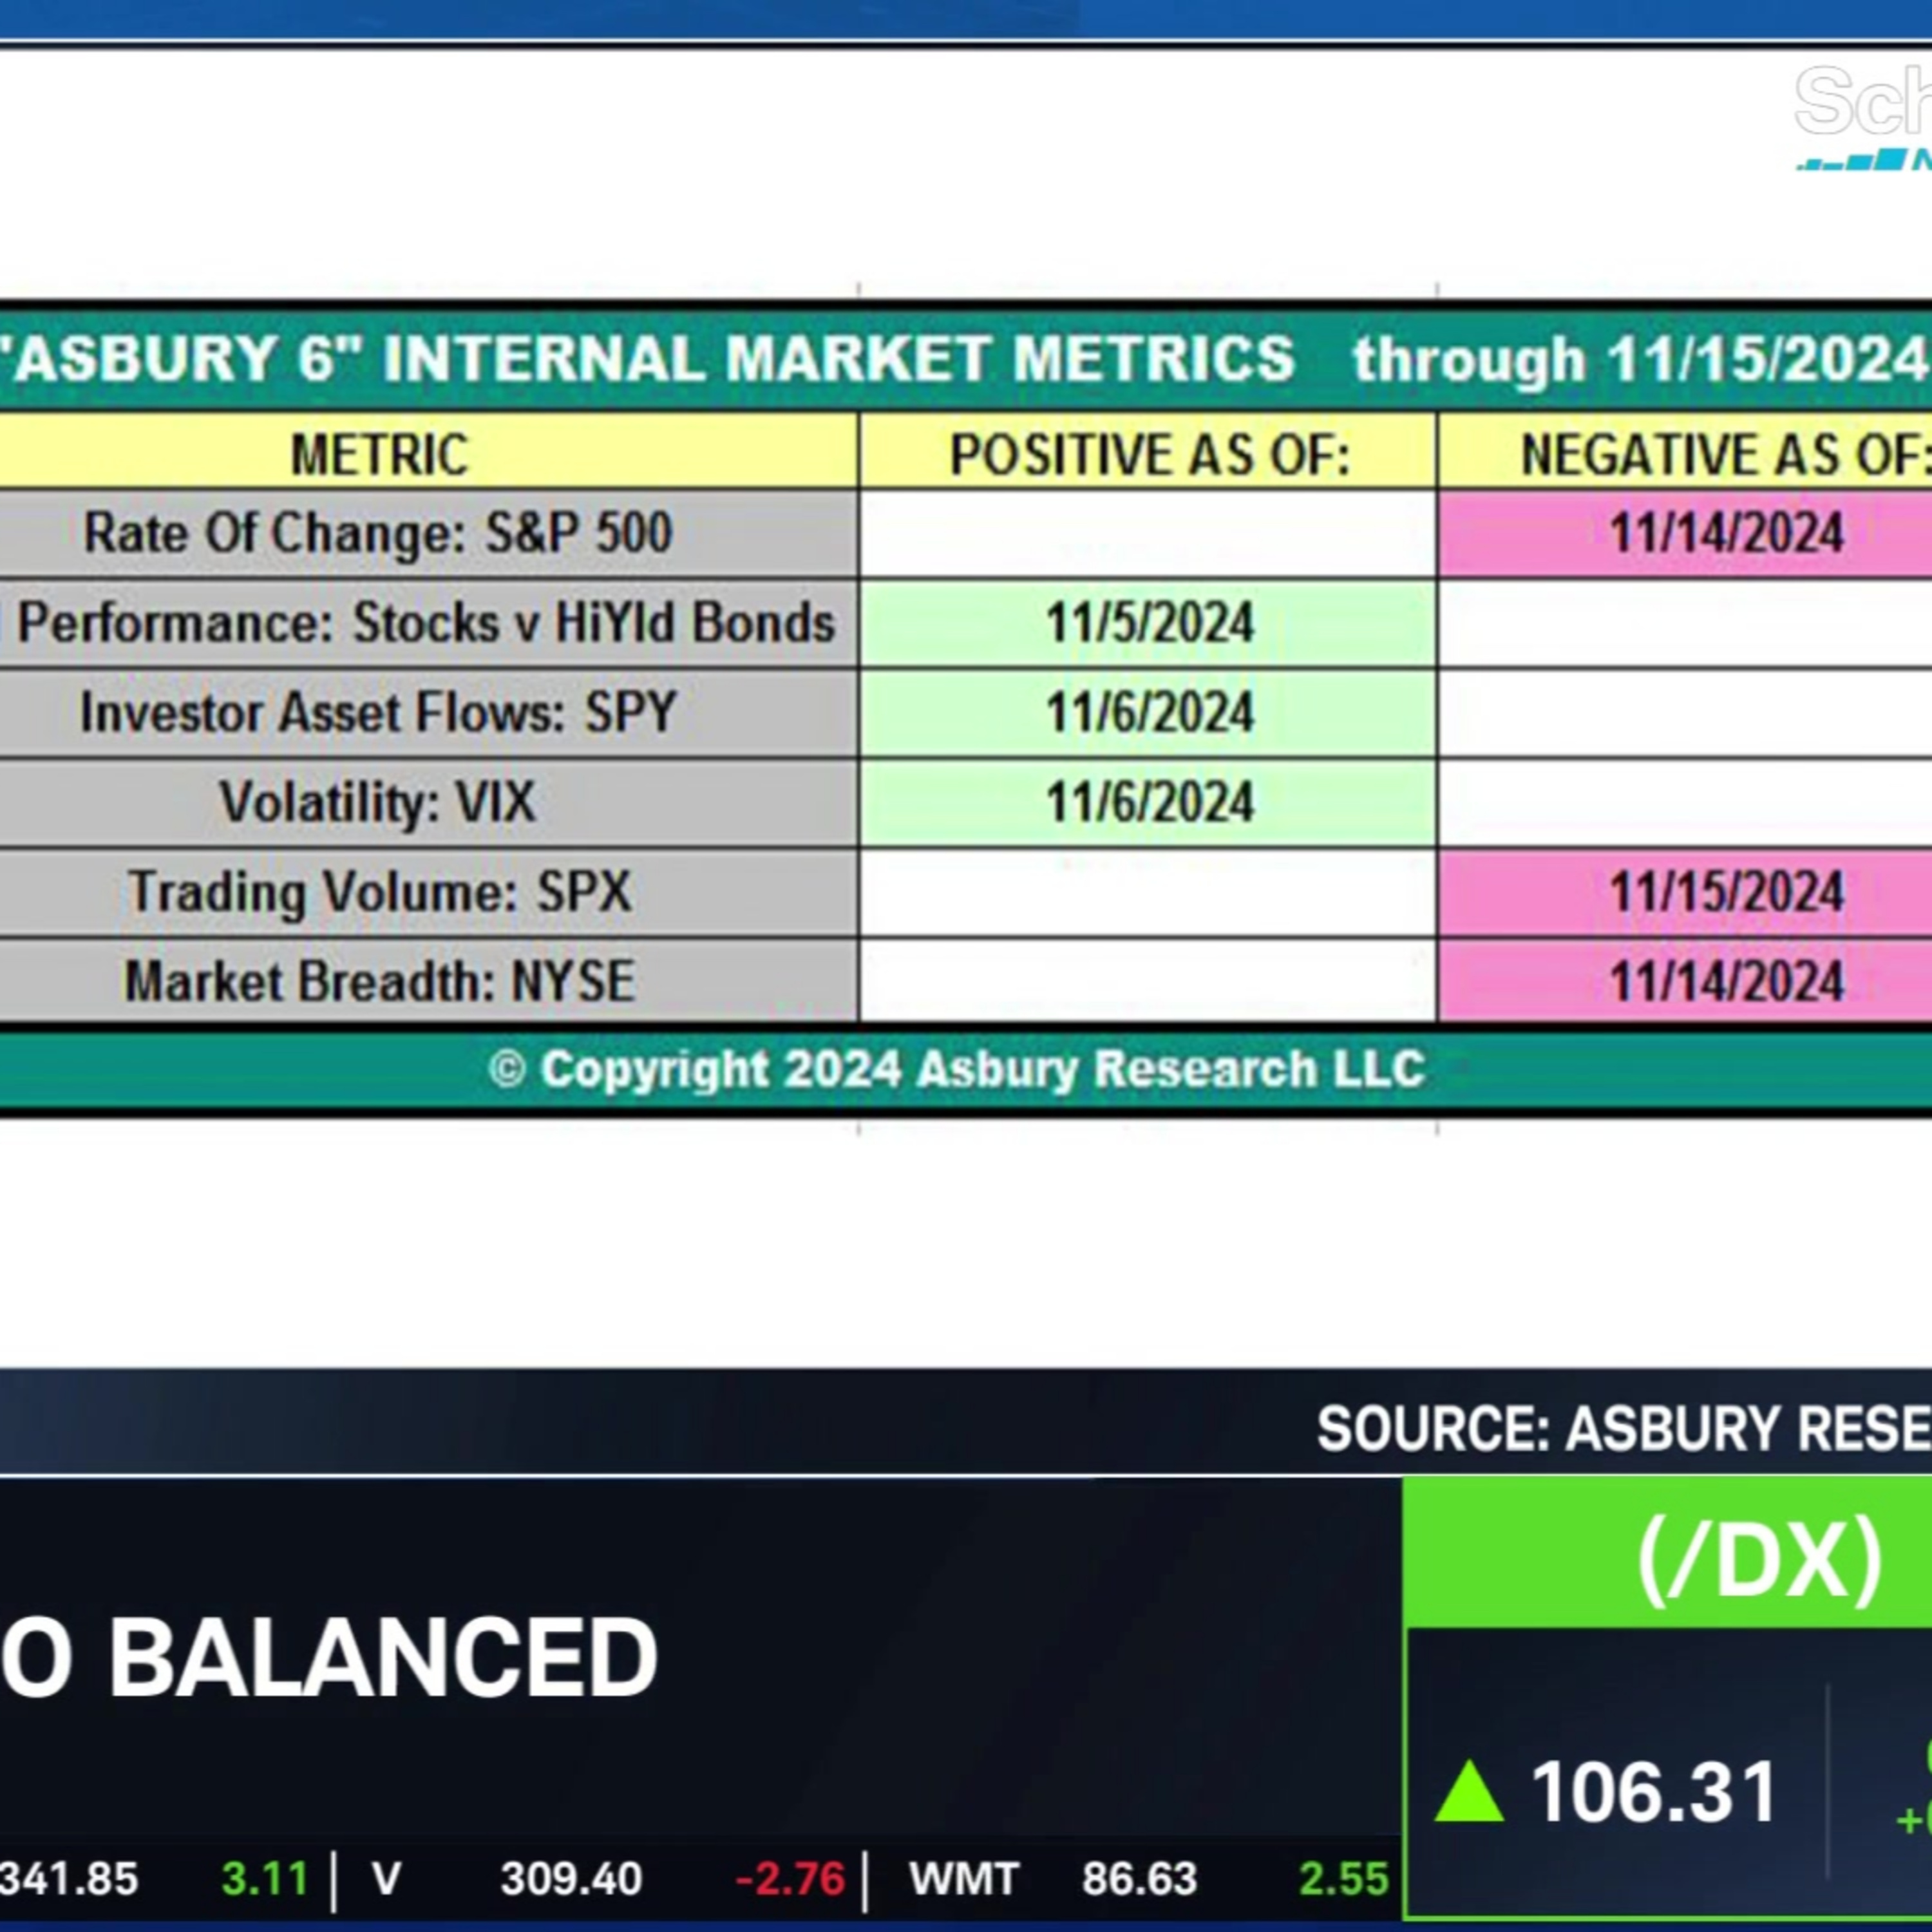
Task: Click the V ticker symbol
Action: (x=386, y=1879)
